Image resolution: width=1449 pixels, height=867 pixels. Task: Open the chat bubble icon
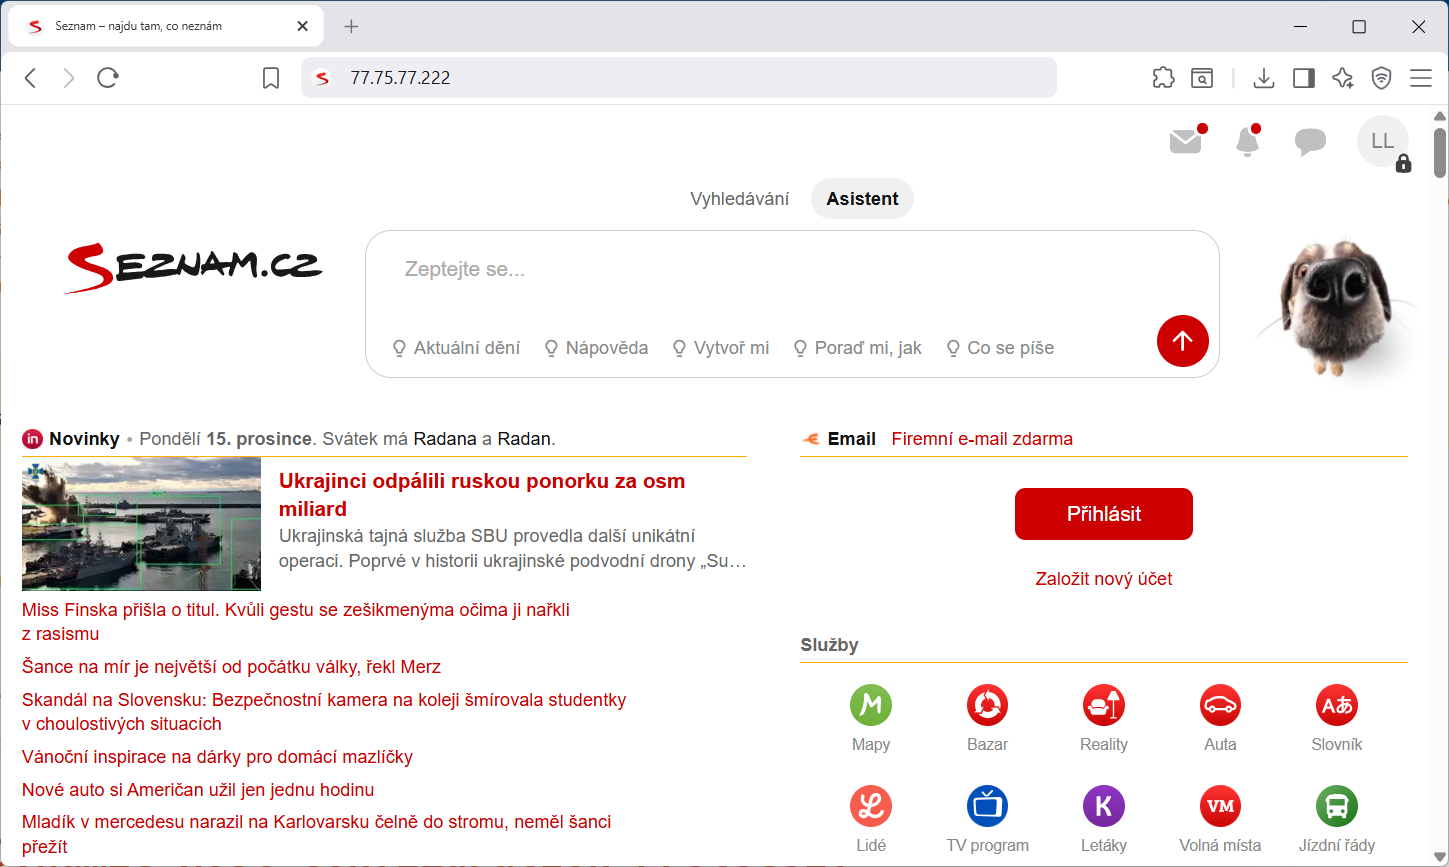point(1310,141)
